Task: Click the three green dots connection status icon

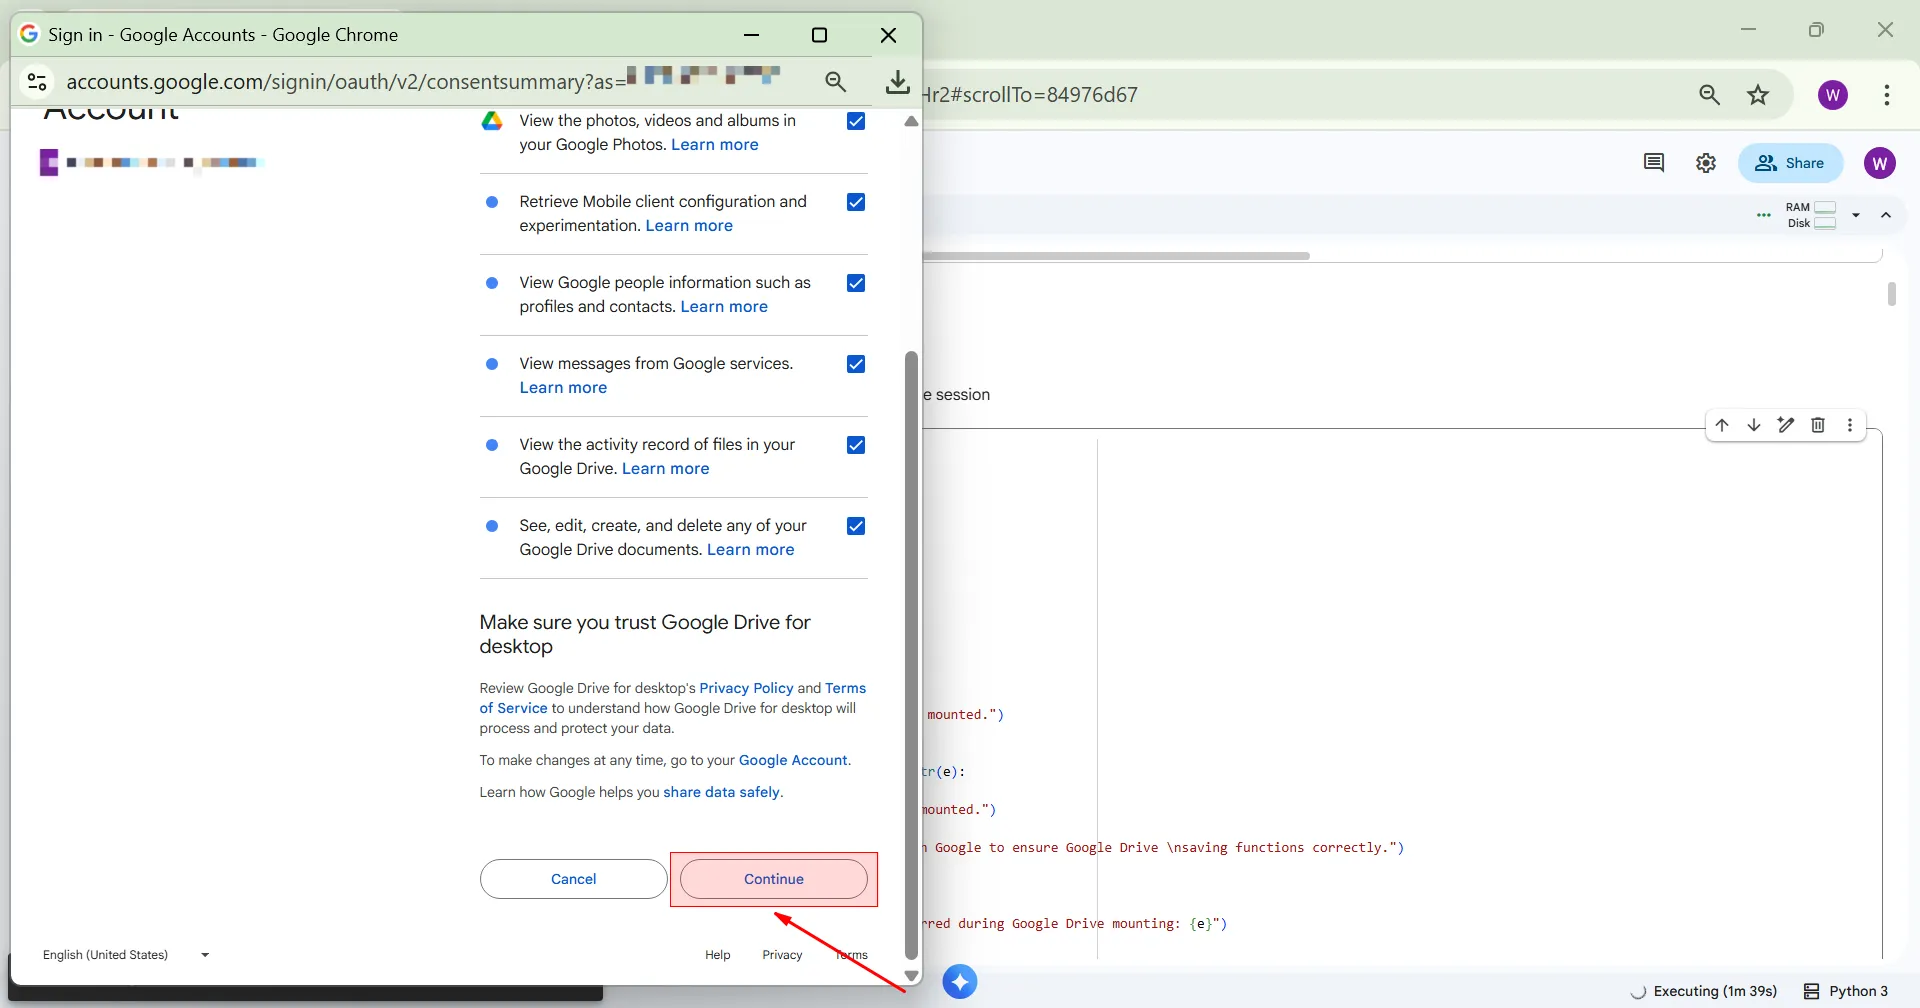Action: [1764, 215]
